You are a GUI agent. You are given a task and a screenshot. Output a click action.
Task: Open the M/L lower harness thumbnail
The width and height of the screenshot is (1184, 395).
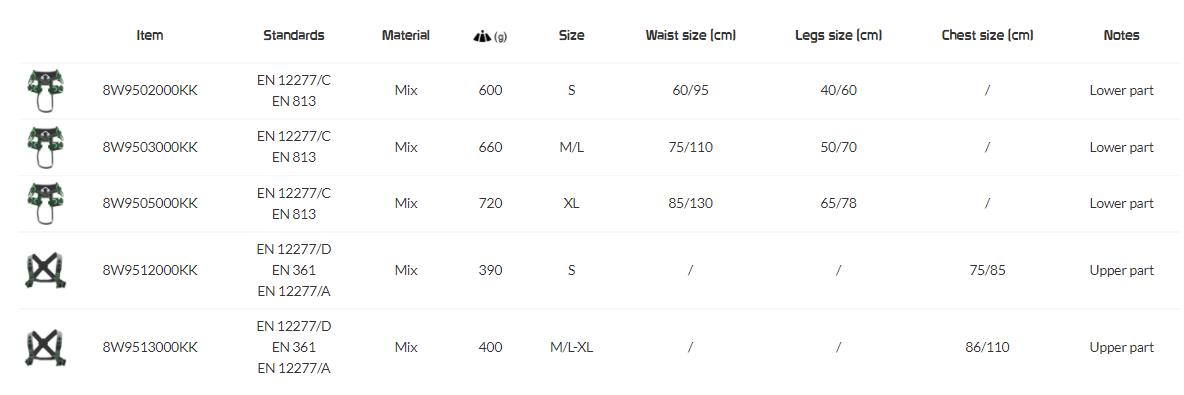pyautogui.click(x=45, y=147)
